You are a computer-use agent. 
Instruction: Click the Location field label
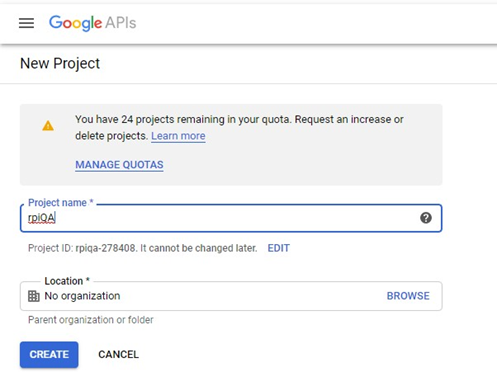[x=67, y=281]
